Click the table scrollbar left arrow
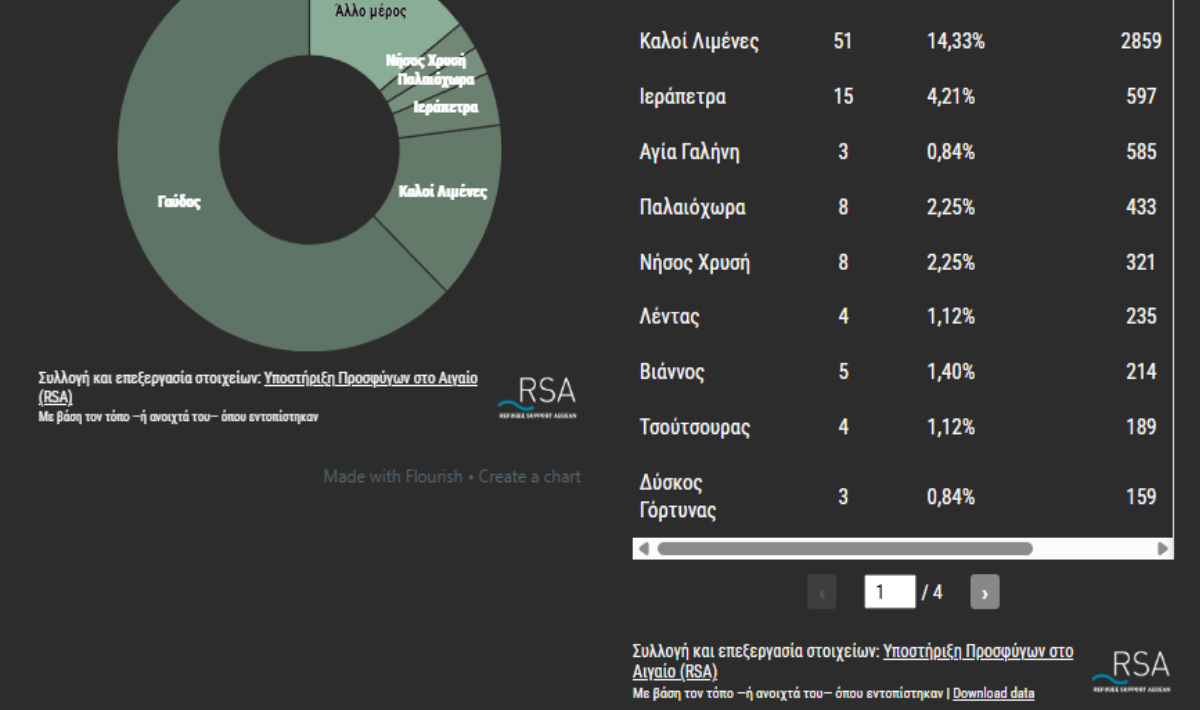Viewport: 1200px width, 710px height. [643, 549]
